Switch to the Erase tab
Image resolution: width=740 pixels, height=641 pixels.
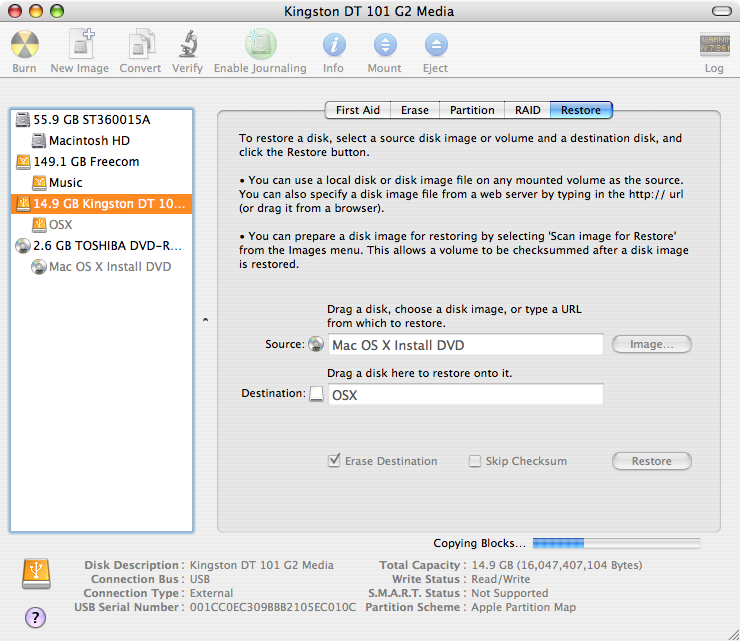[415, 110]
